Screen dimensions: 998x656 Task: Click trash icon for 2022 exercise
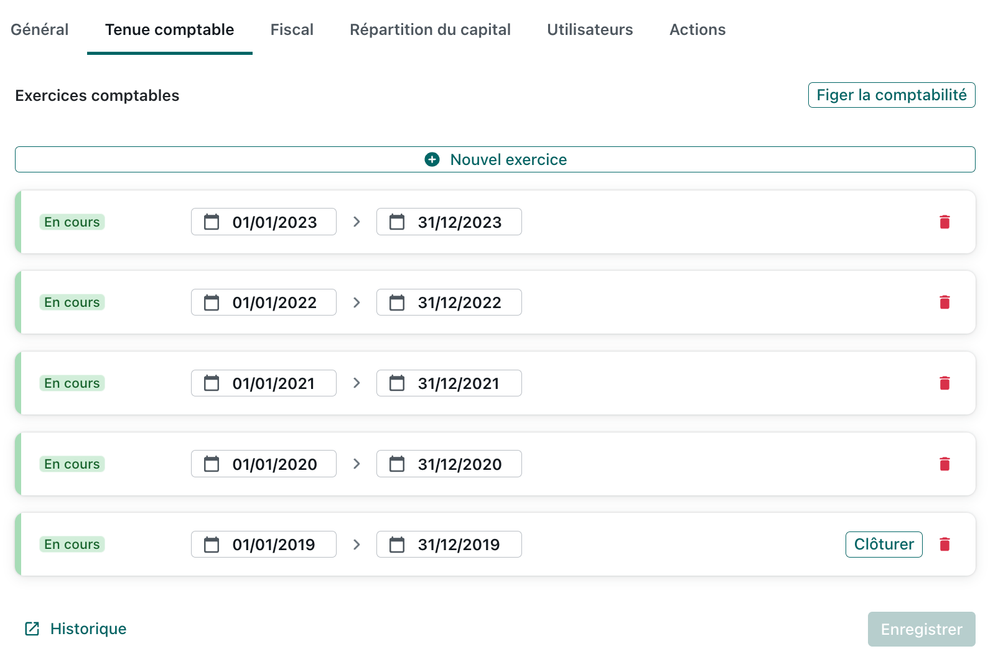coord(944,302)
